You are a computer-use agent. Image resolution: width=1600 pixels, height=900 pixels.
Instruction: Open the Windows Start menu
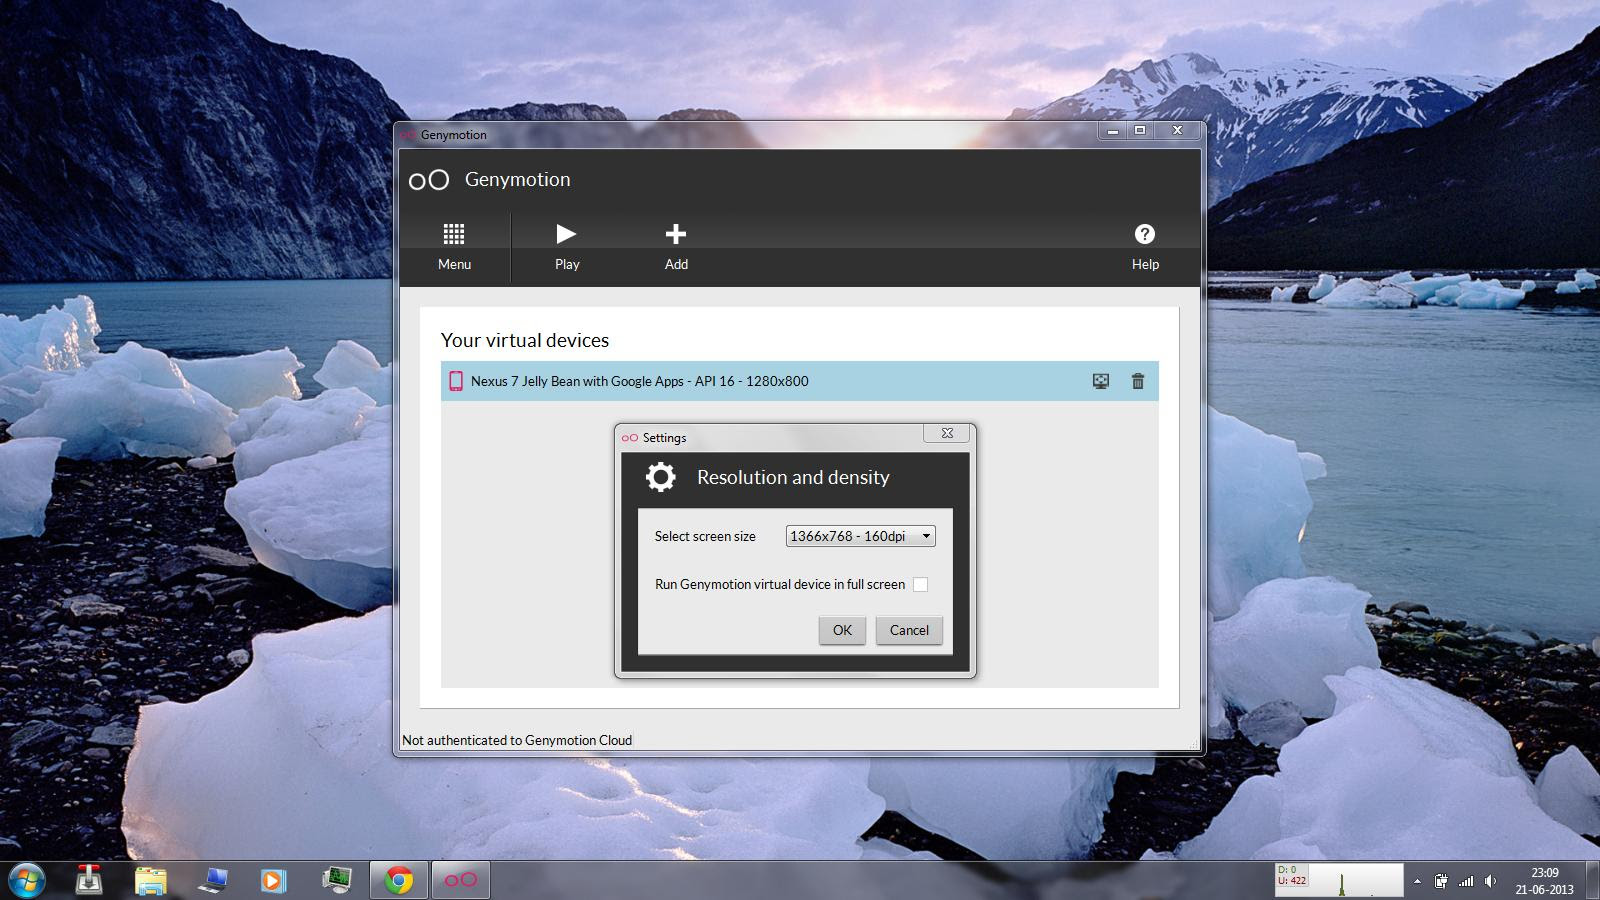(x=27, y=880)
